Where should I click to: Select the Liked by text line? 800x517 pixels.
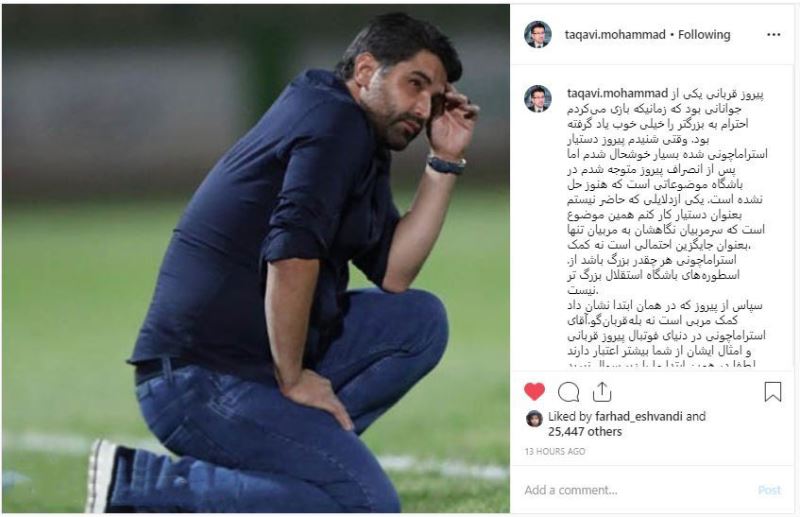tap(627, 424)
